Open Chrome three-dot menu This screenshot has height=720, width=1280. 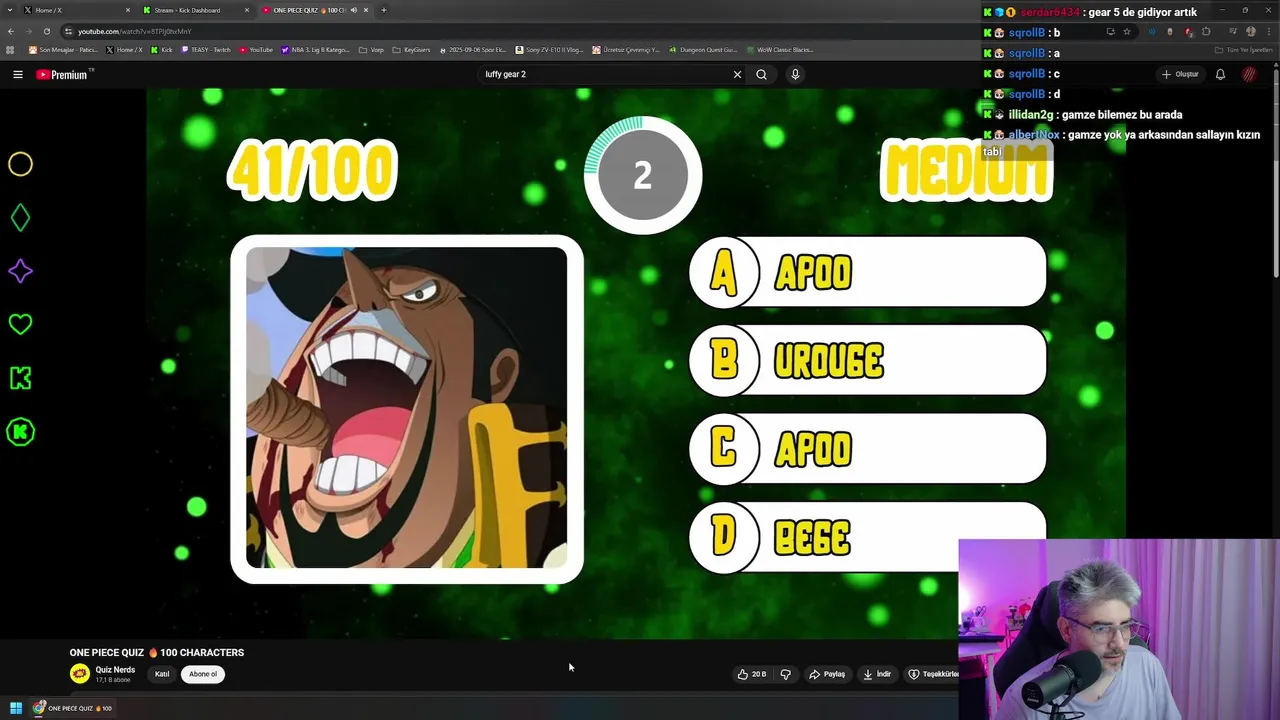1267,31
